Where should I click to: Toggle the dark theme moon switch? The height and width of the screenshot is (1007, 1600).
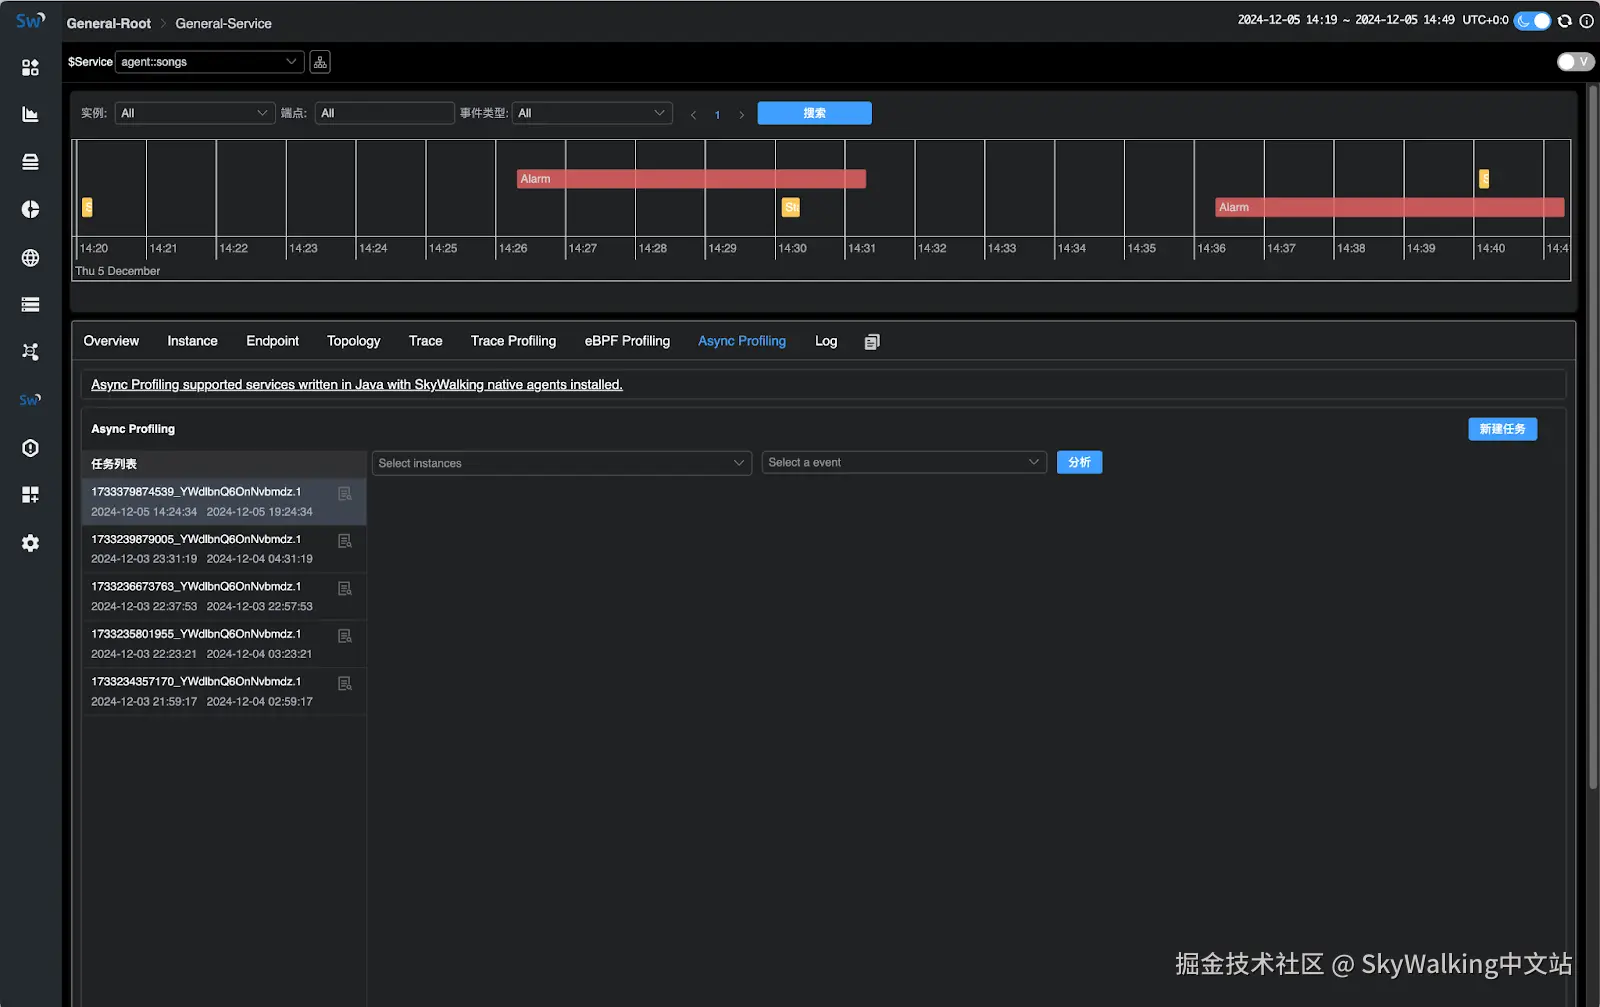coord(1532,21)
